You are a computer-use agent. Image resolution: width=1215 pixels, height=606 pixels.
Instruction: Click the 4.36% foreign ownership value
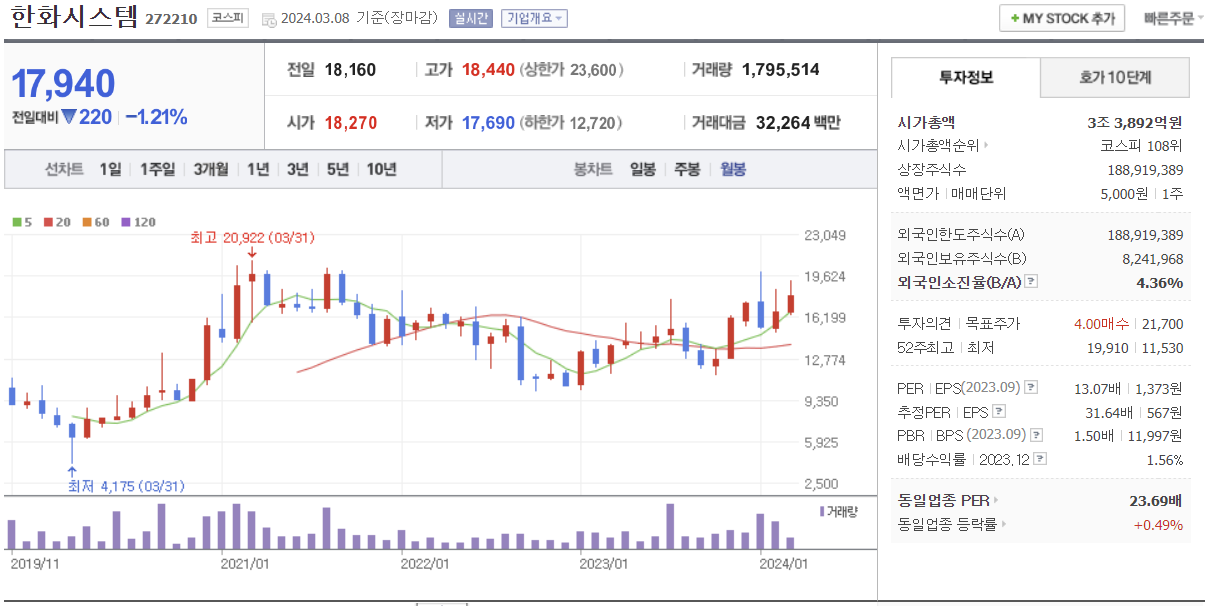tap(1160, 283)
